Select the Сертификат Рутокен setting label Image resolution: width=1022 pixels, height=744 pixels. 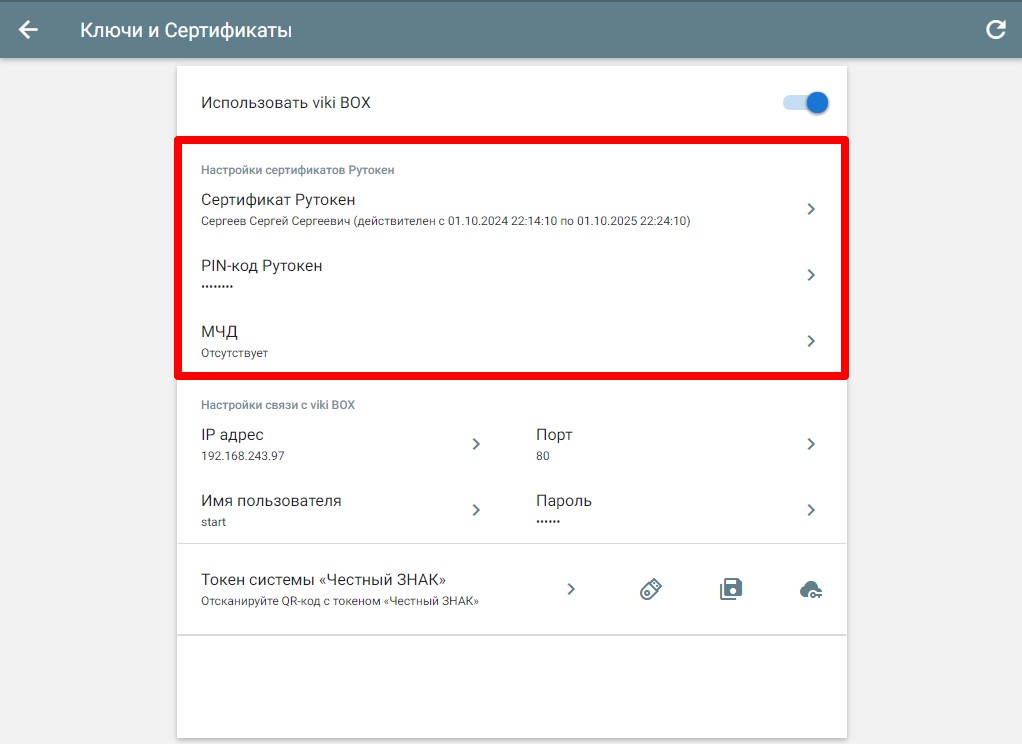click(x=278, y=200)
